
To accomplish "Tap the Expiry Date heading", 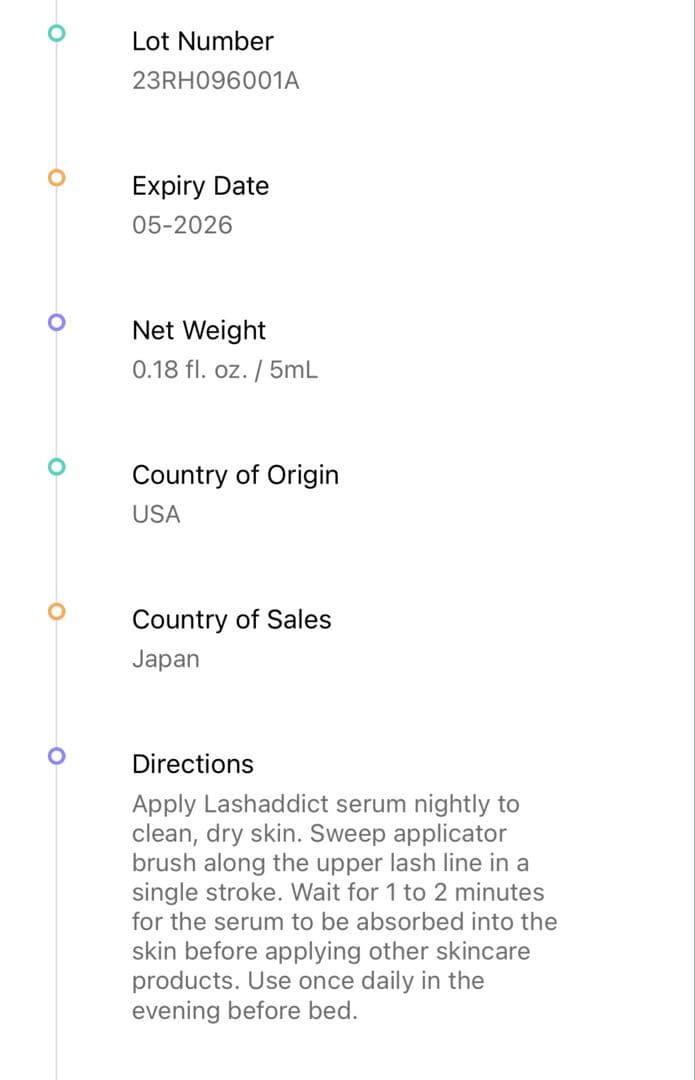I will pos(200,186).
